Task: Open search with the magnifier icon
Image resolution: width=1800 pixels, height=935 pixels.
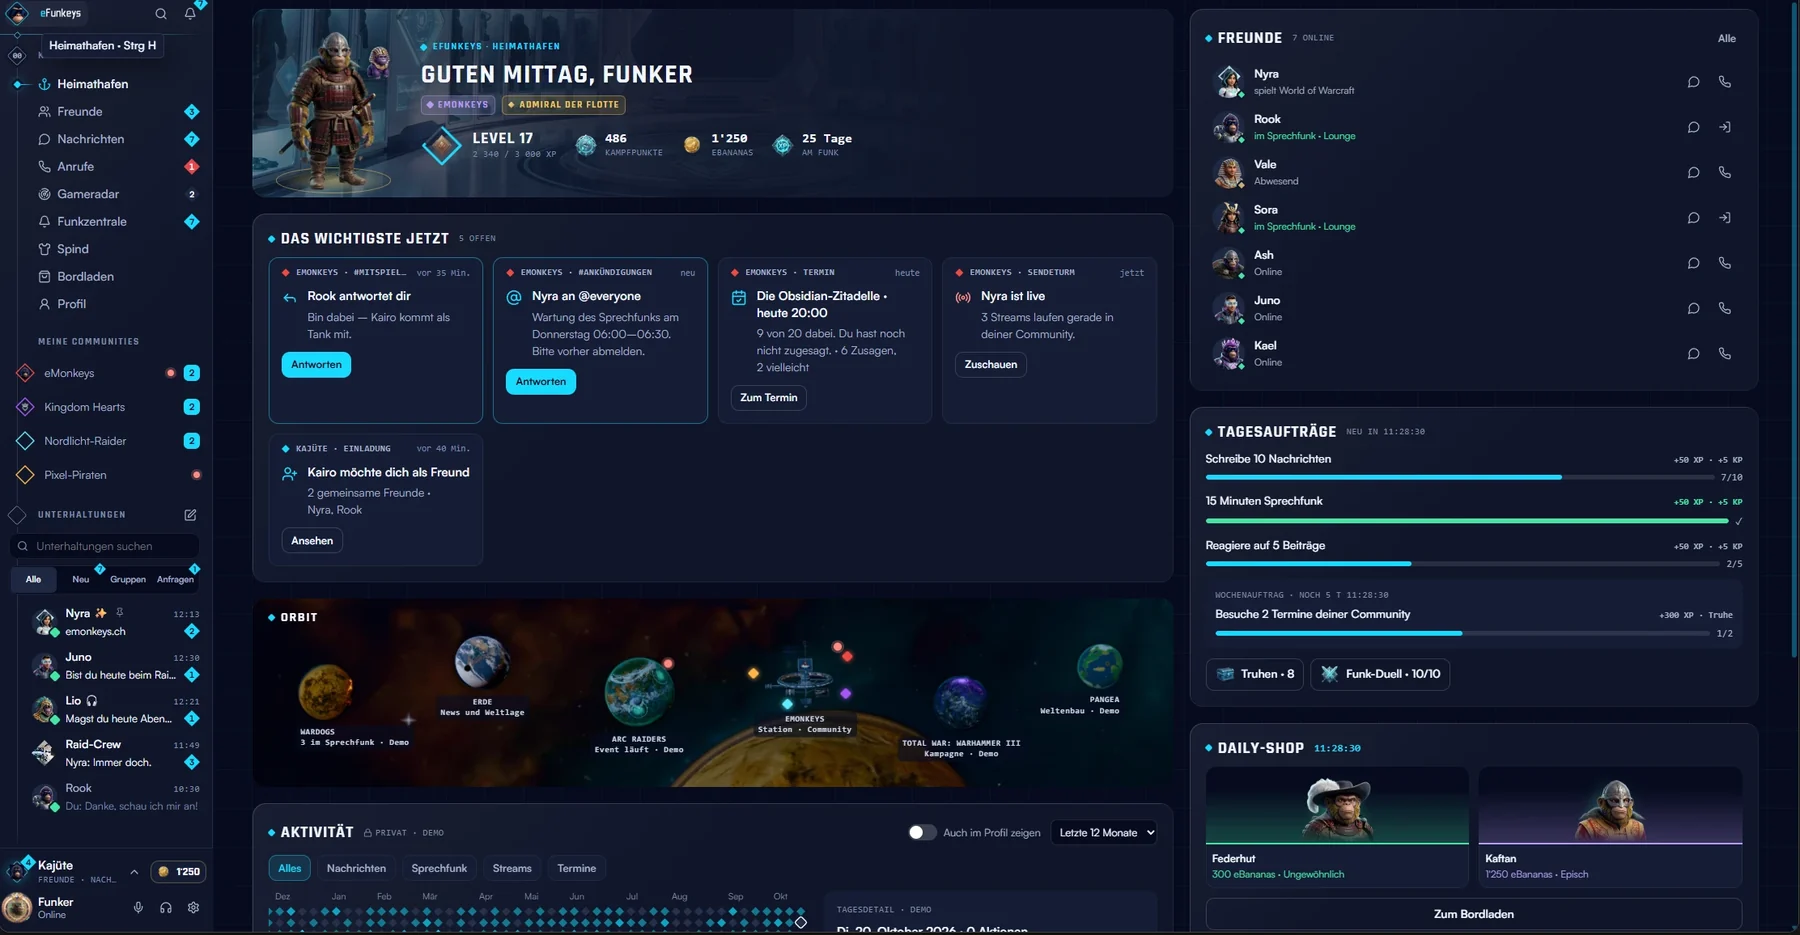Action: click(x=161, y=14)
